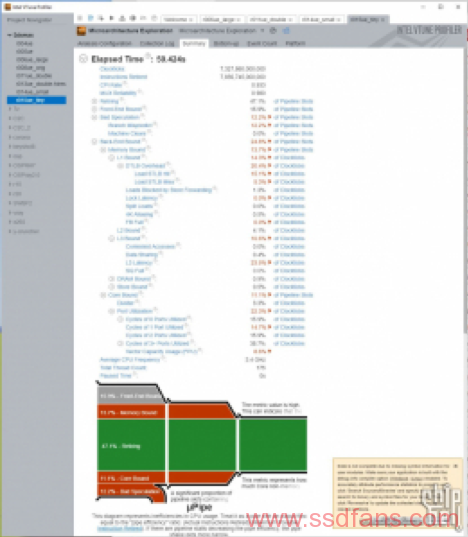
Task: Collapse the L1 Bound metric row
Action: pyautogui.click(x=111, y=158)
